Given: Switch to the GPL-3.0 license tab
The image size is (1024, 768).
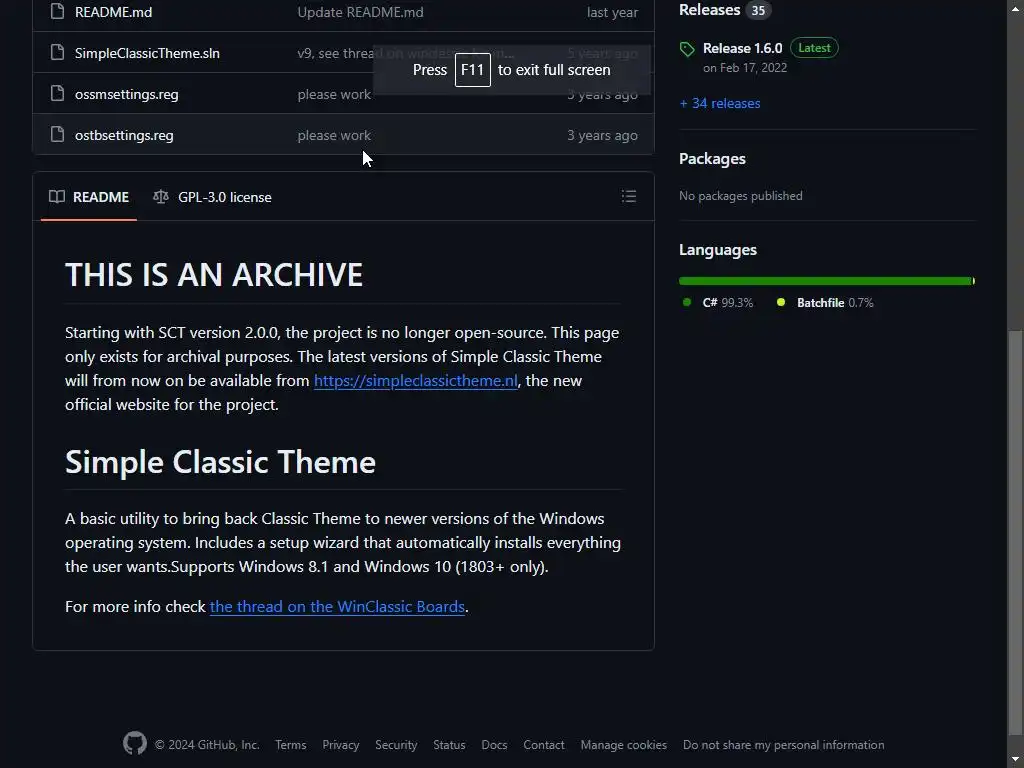Looking at the screenshot, I should point(212,197).
